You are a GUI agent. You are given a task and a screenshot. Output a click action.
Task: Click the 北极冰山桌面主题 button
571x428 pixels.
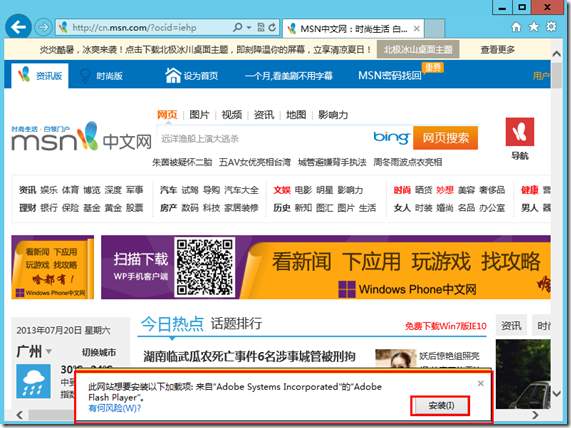click(x=418, y=49)
